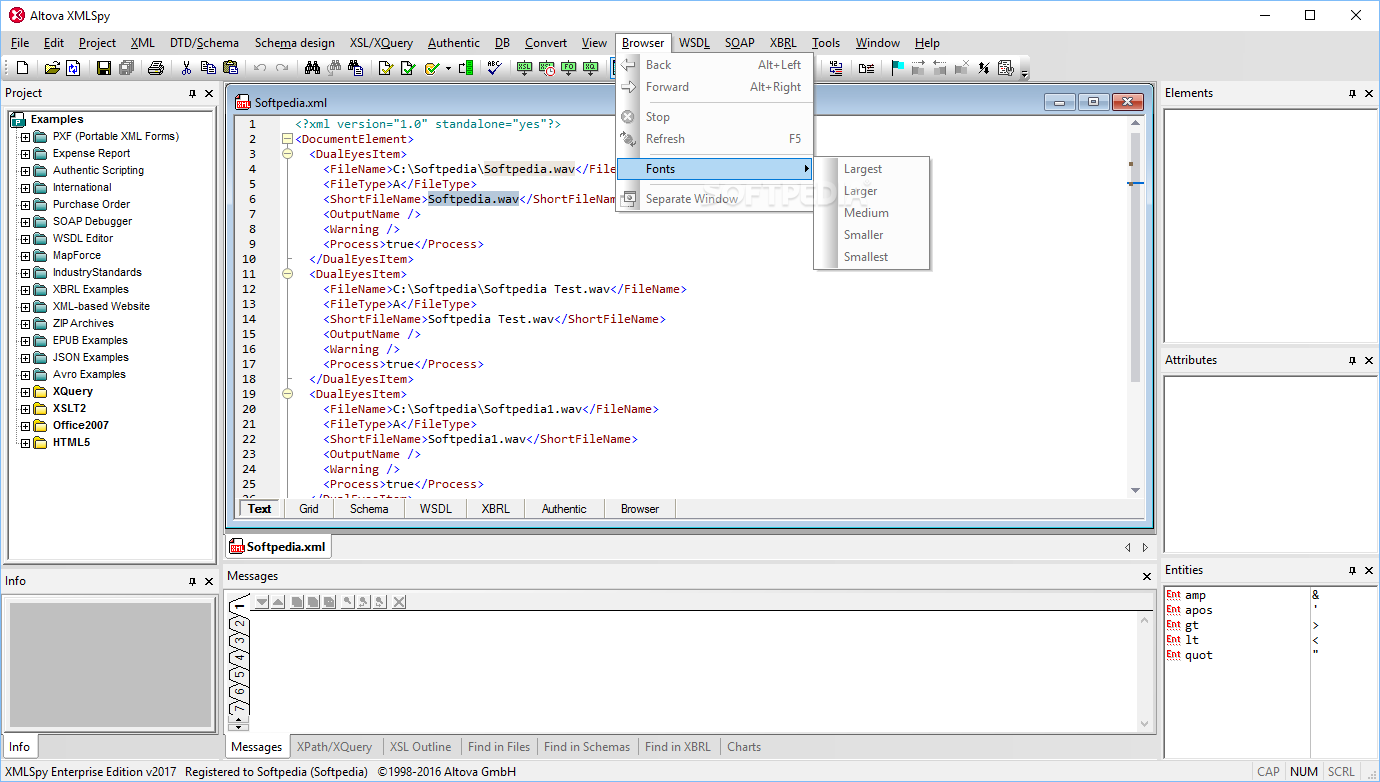
Task: Validate XML with green checkmark icon
Action: (409, 68)
